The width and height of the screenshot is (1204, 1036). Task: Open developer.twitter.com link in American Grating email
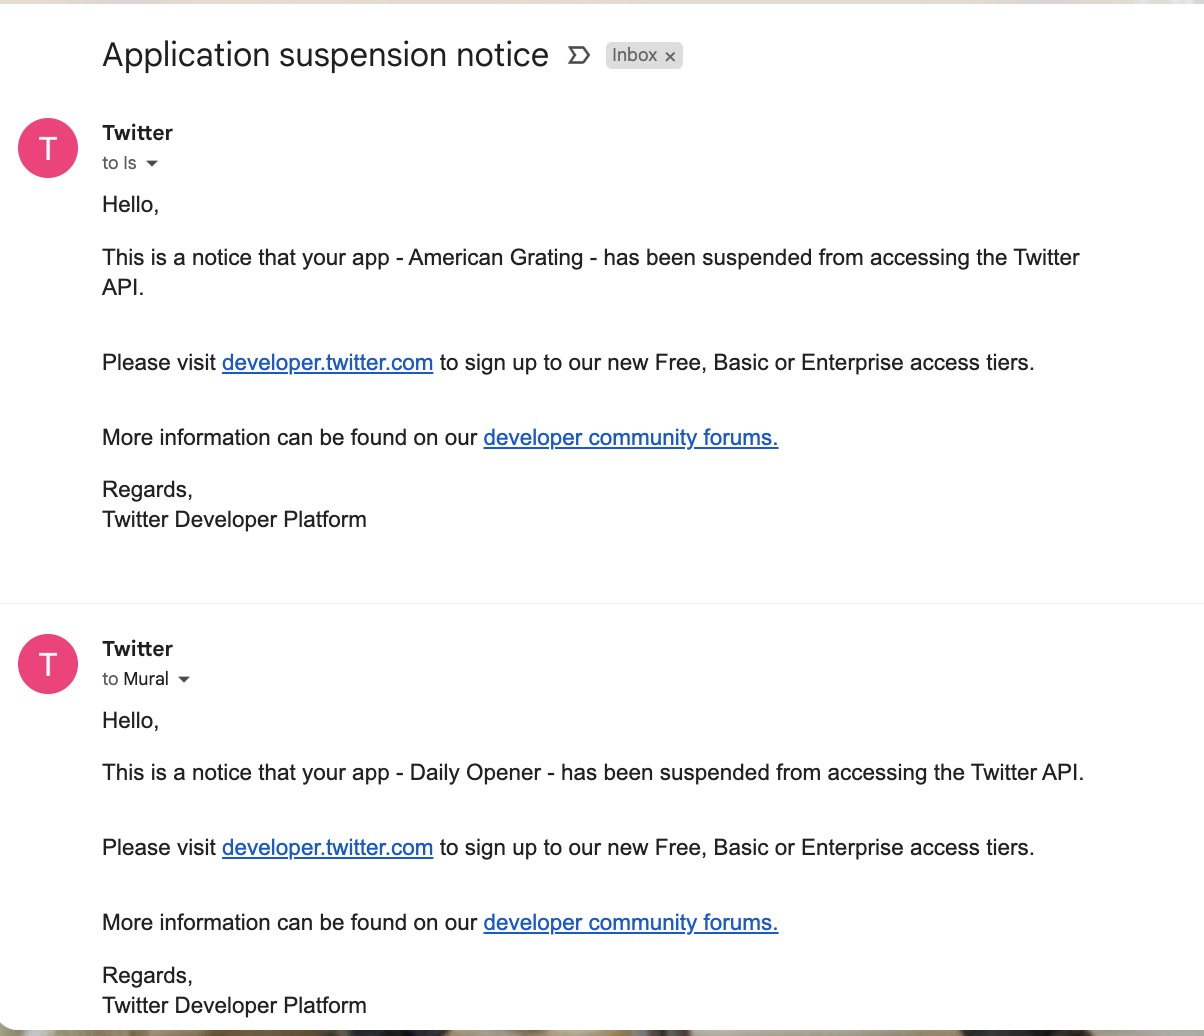click(x=327, y=362)
